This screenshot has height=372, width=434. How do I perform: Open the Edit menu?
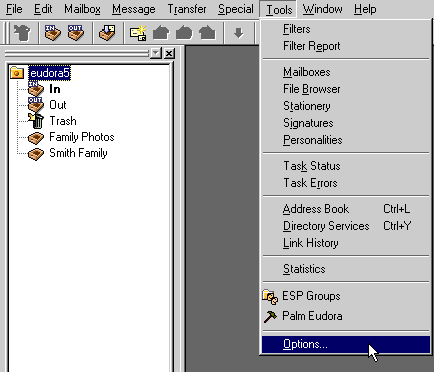(43, 9)
